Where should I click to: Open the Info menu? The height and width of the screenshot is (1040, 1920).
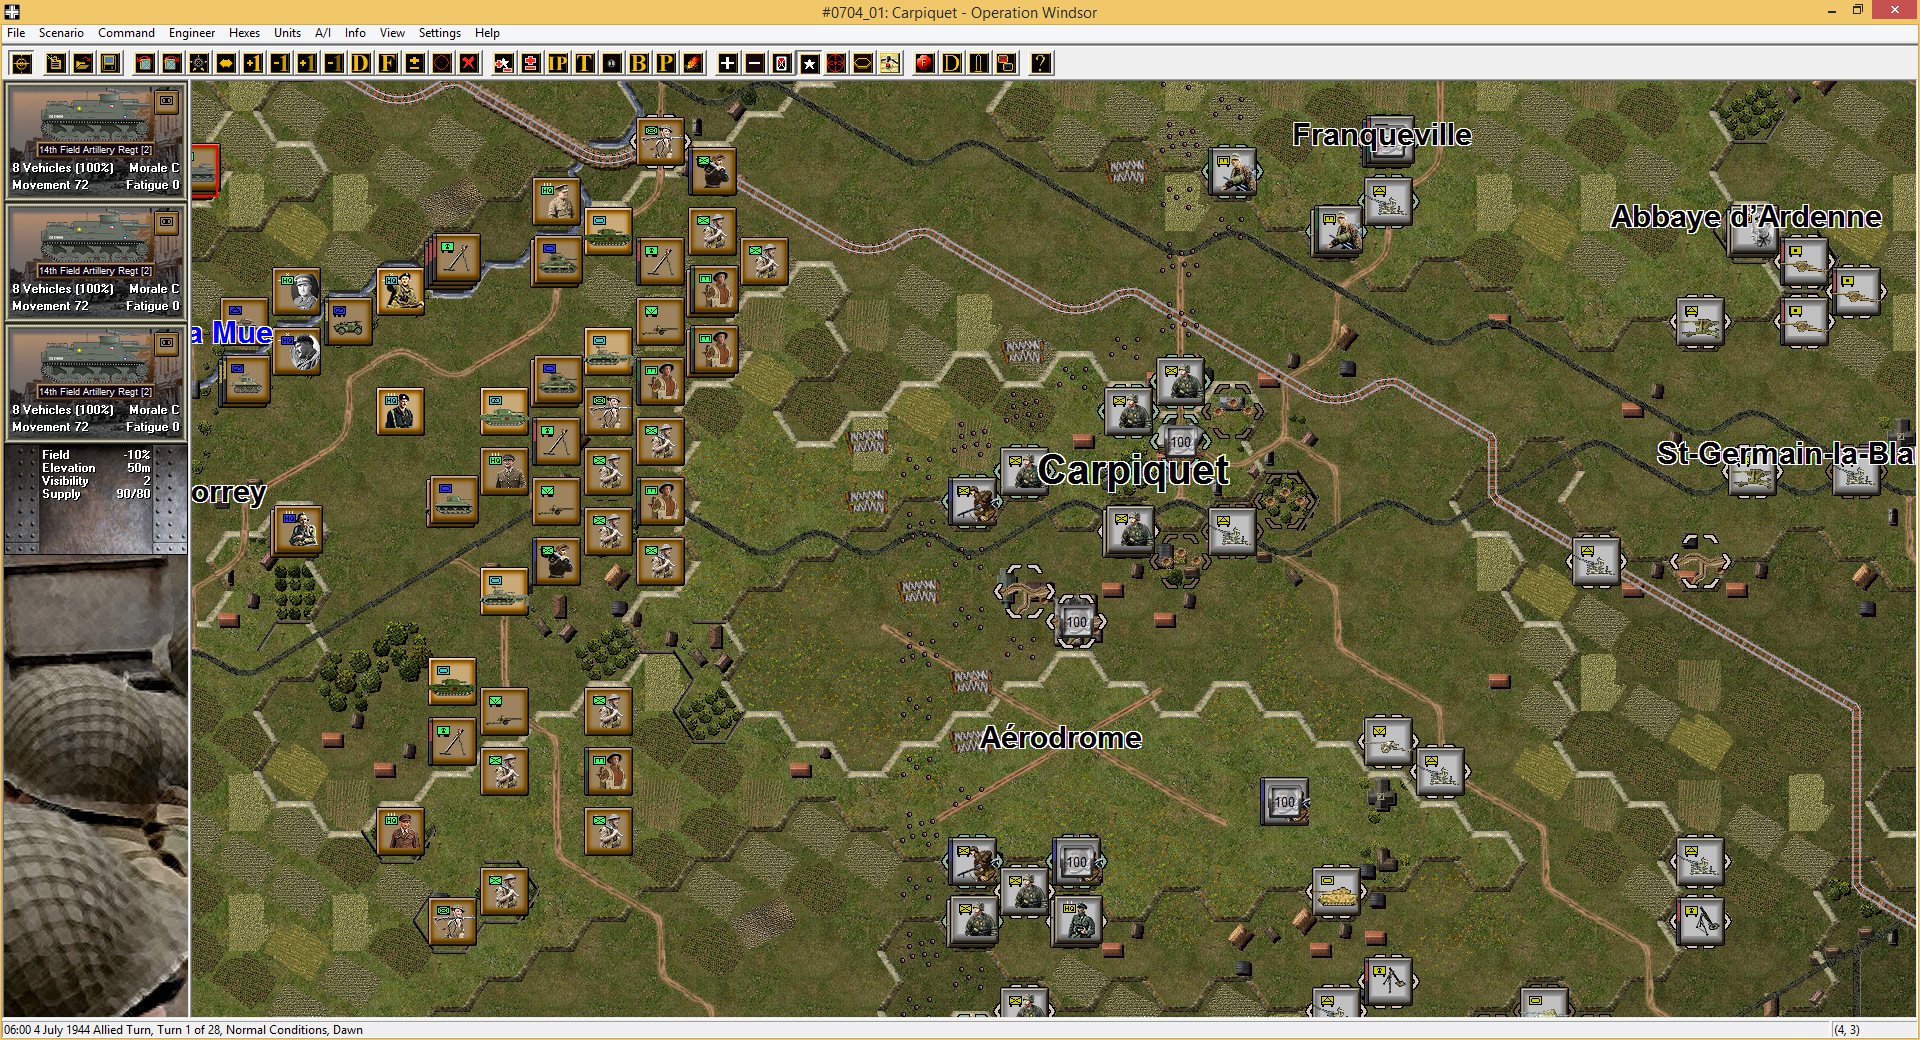[355, 33]
